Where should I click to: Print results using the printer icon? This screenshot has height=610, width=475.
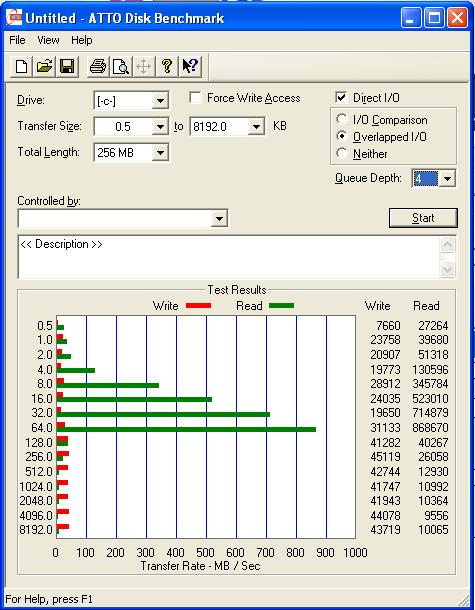click(x=98, y=67)
